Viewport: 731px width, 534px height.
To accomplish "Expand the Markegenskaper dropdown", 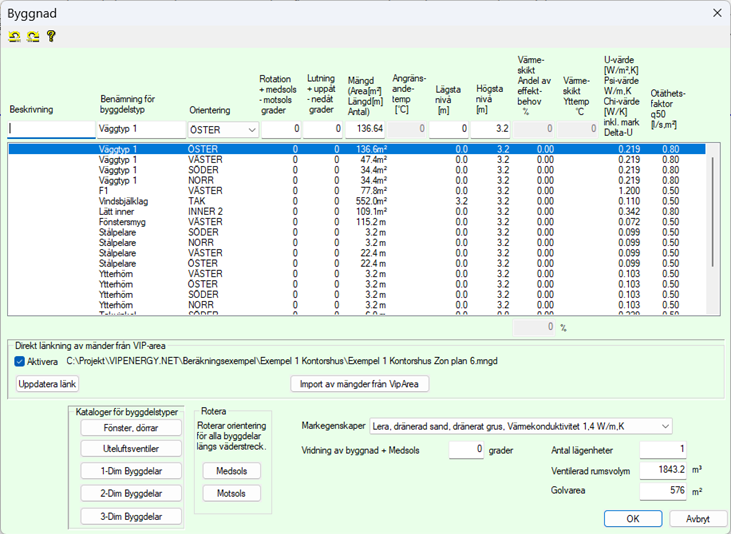I will tap(665, 426).
